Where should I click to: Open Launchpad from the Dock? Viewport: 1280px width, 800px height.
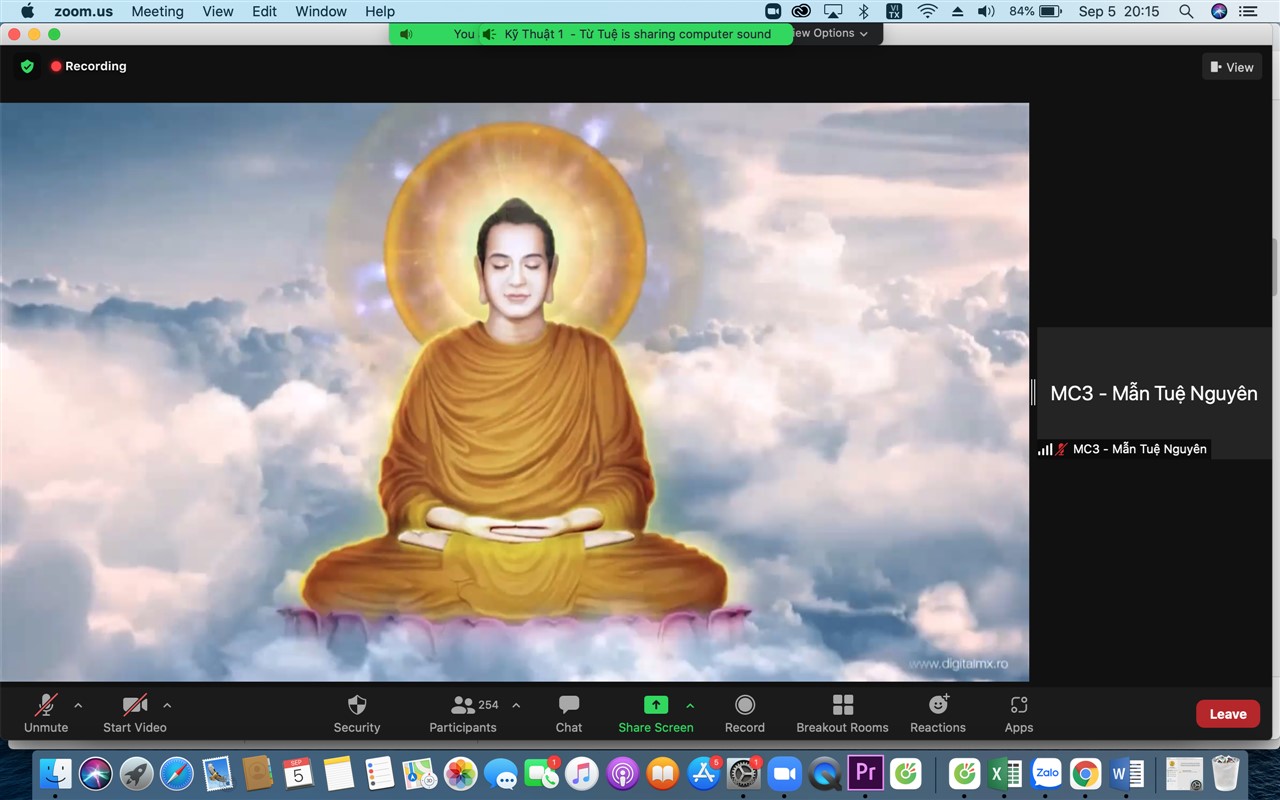click(137, 773)
